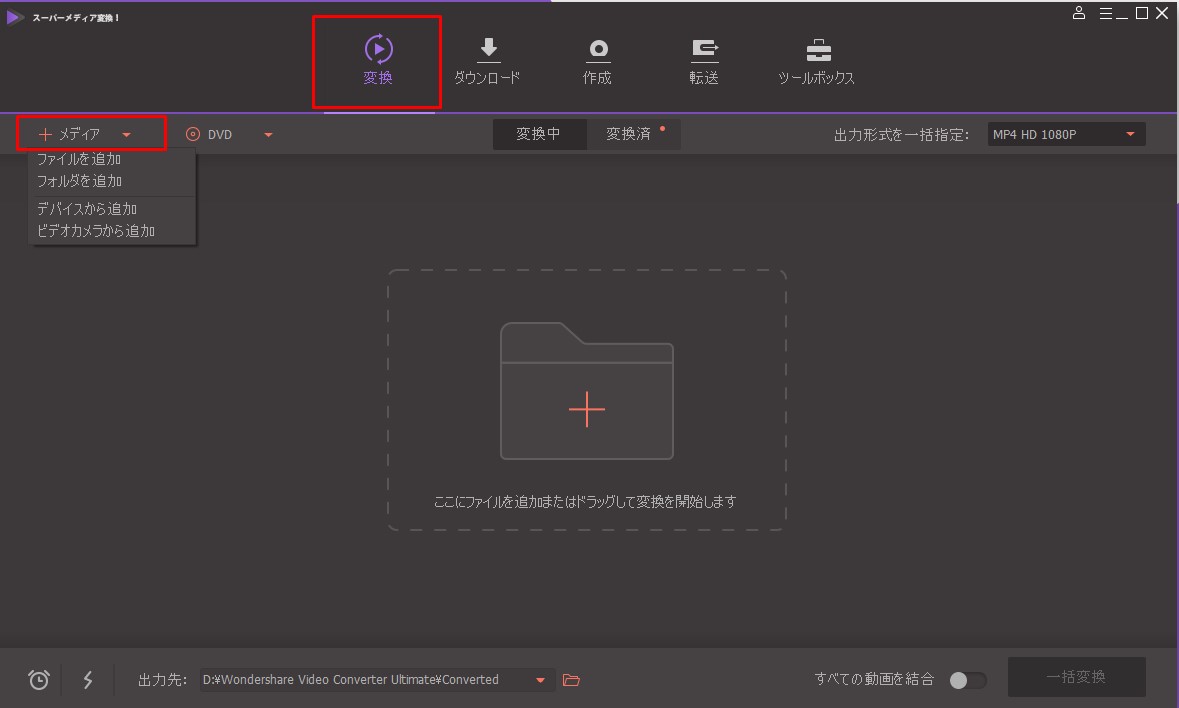Click the lightning bolt high-speed conversion icon
This screenshot has height=708, width=1179.
pyautogui.click(x=88, y=680)
